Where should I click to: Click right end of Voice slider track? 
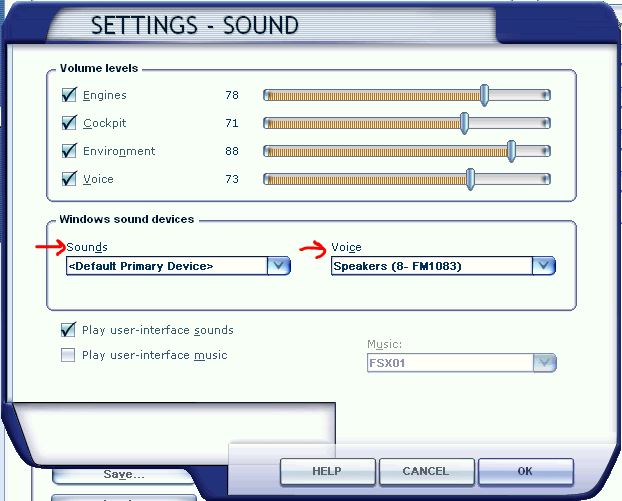(546, 179)
